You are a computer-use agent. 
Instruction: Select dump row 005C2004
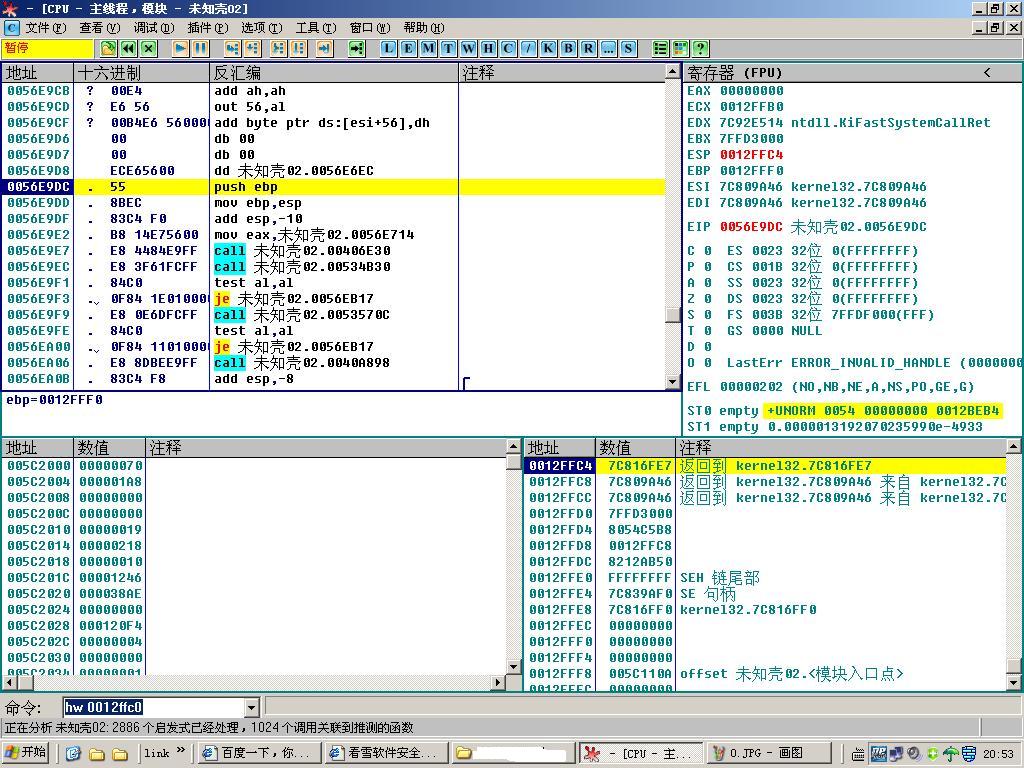[253, 482]
